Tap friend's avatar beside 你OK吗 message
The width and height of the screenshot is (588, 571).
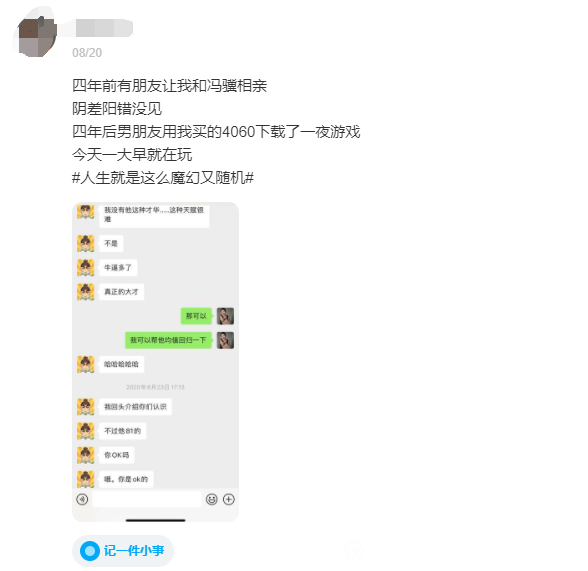[x=86, y=455]
